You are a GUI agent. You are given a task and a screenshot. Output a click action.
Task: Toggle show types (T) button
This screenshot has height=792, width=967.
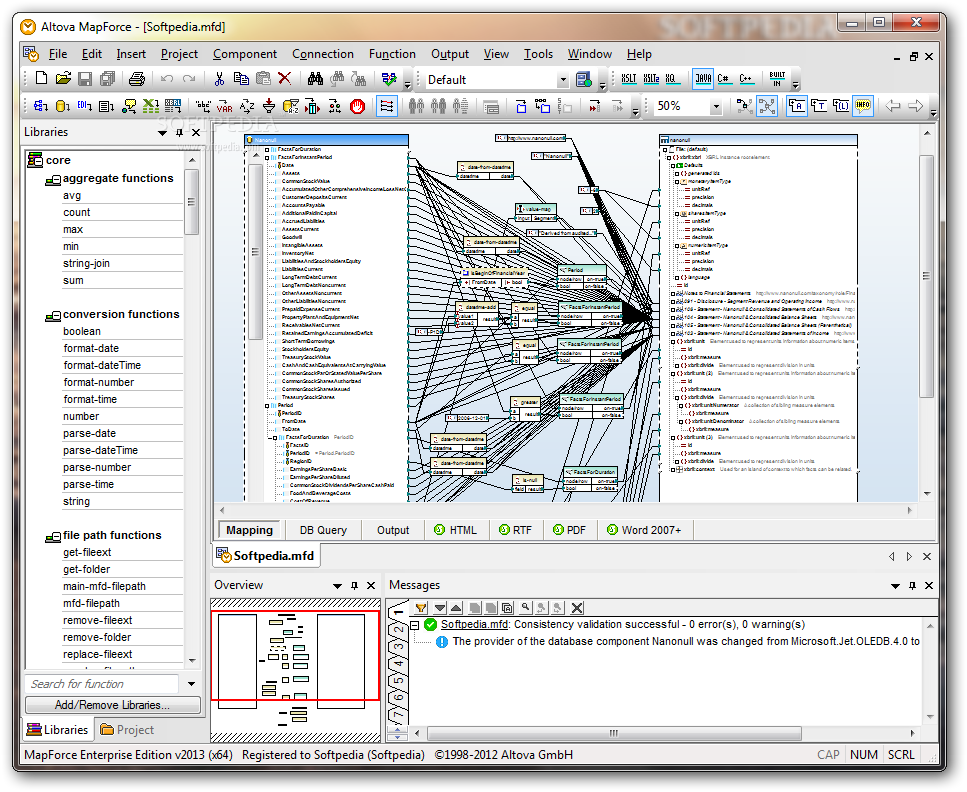pos(819,106)
